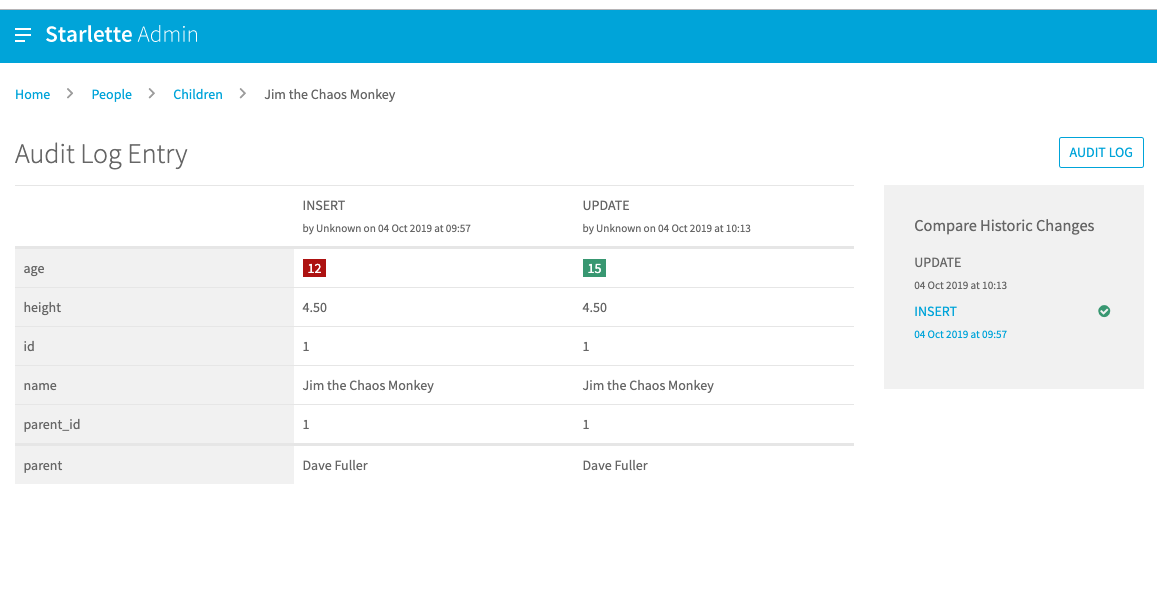Click the breadcrumb chevron after Home

coord(69,93)
